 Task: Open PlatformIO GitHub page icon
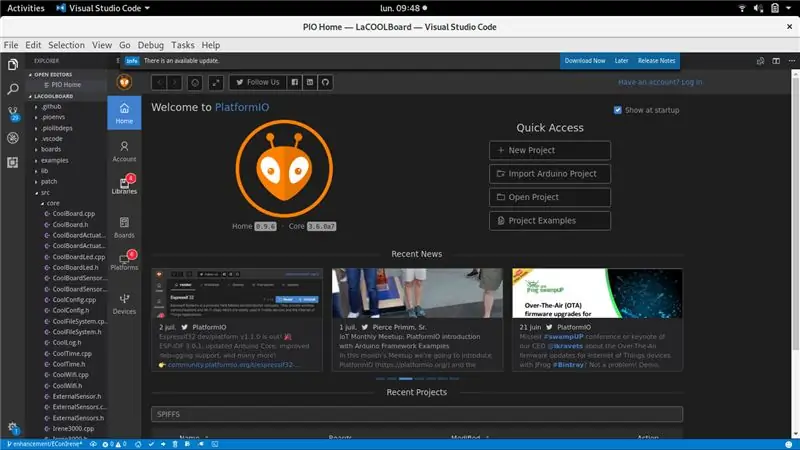pyautogui.click(x=325, y=82)
